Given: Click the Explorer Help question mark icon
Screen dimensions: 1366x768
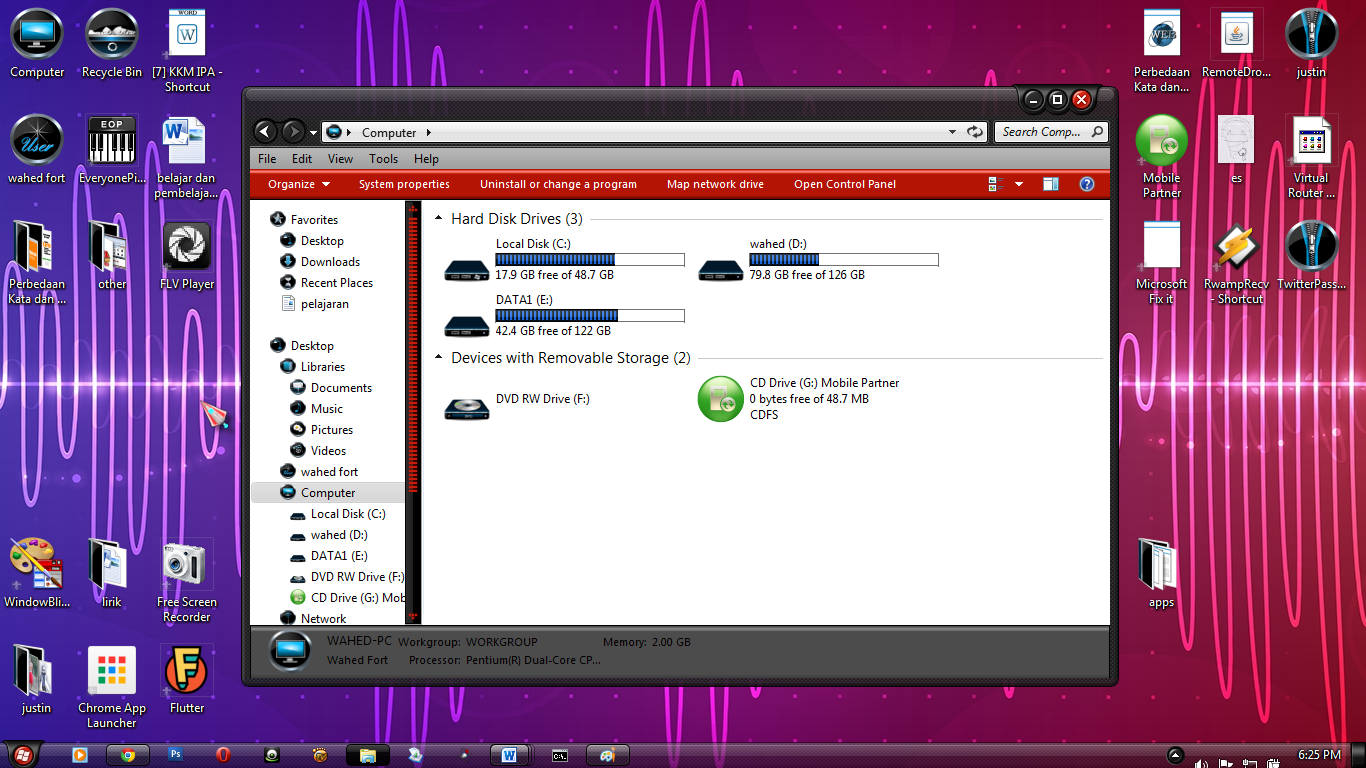Looking at the screenshot, I should pos(1087,184).
